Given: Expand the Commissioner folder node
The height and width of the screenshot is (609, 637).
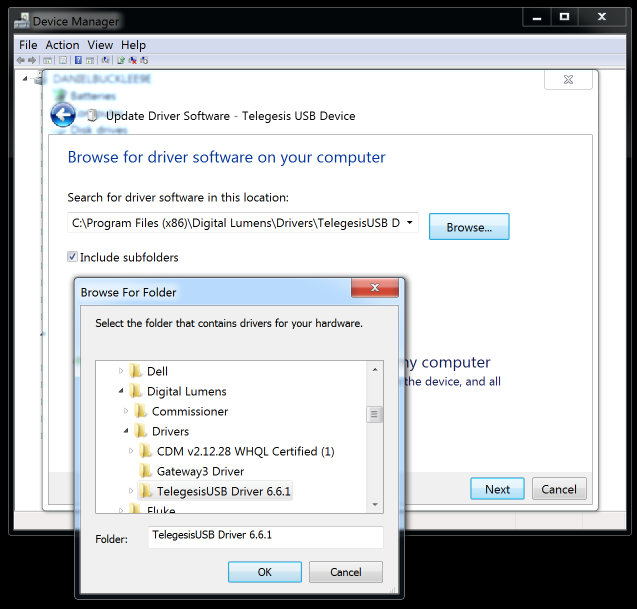Looking at the screenshot, I should [x=126, y=411].
